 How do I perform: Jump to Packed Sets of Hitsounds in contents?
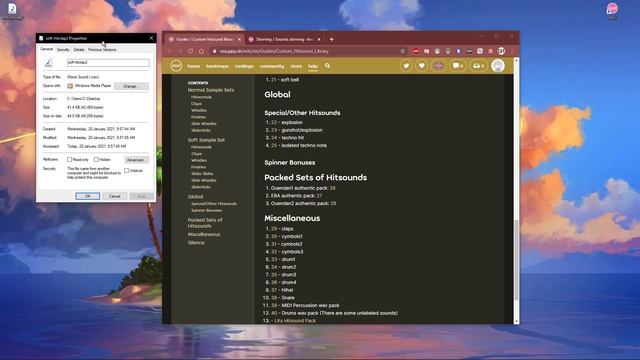tap(205, 222)
